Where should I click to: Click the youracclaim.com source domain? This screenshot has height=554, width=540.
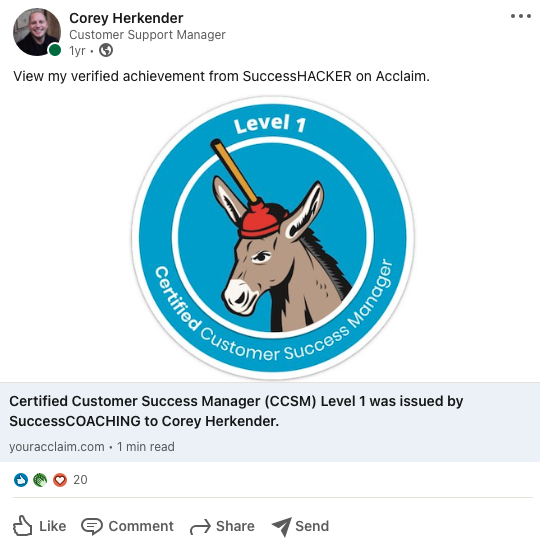(x=57, y=447)
